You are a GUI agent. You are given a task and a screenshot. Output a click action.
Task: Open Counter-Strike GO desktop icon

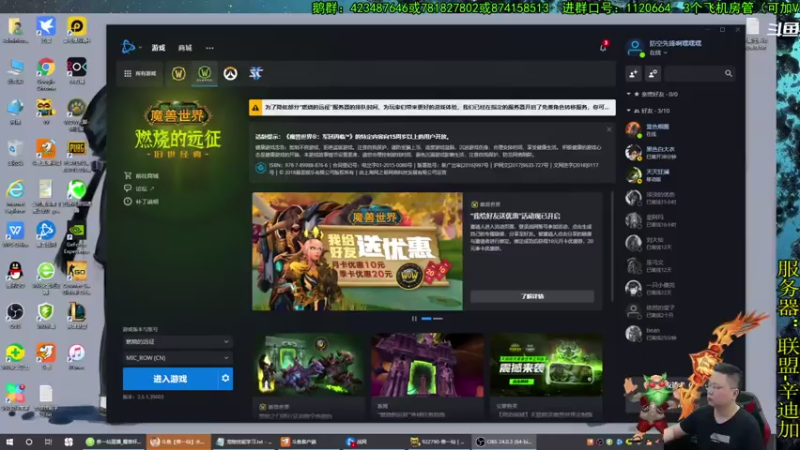[77, 278]
